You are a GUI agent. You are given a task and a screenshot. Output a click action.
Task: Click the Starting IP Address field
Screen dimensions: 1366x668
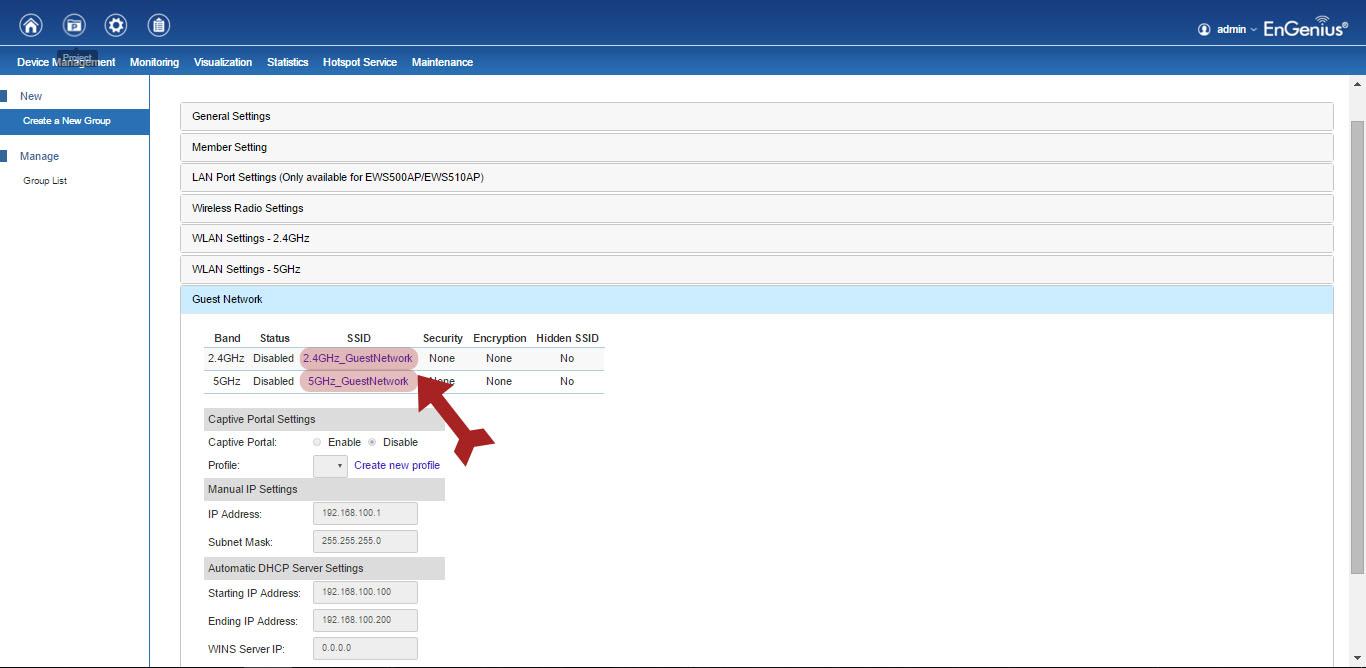click(x=365, y=593)
